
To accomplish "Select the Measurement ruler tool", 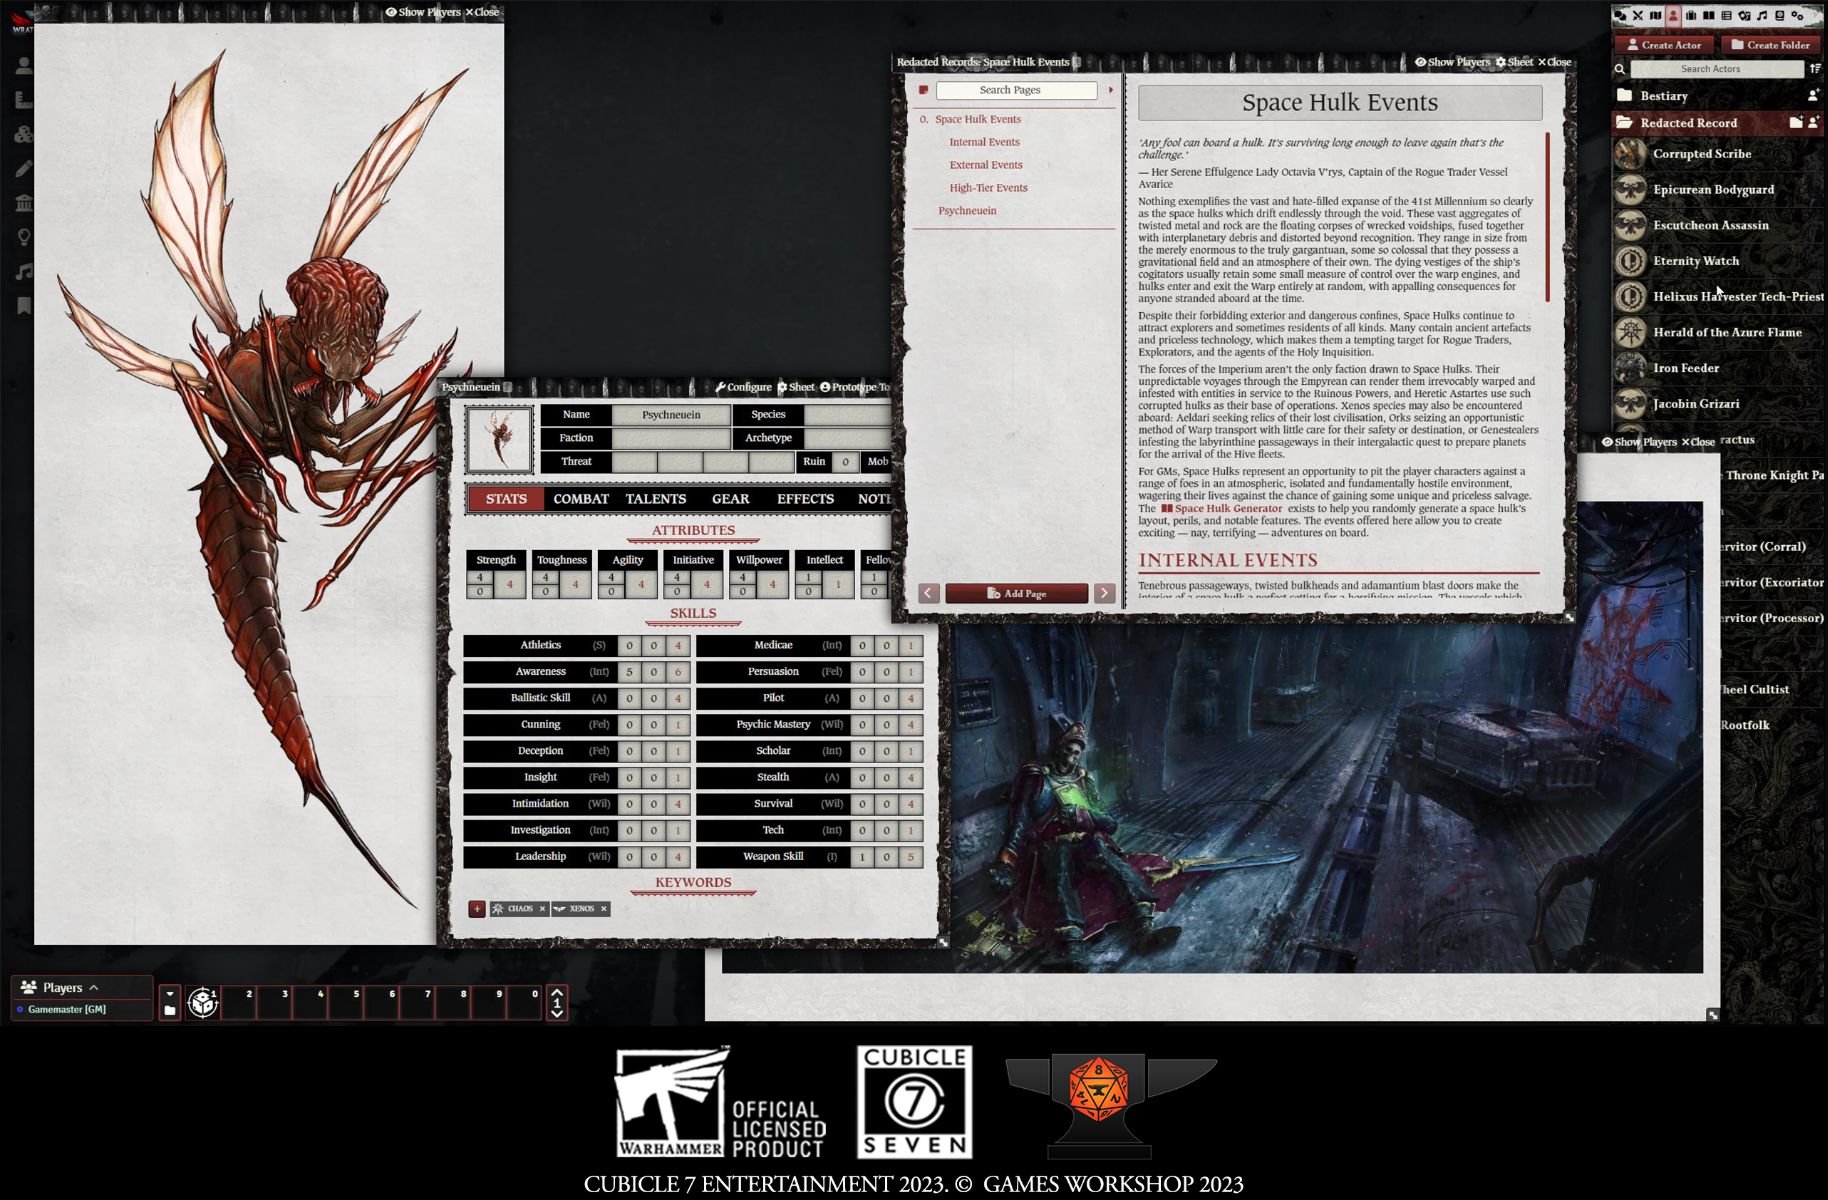I will coord(24,100).
